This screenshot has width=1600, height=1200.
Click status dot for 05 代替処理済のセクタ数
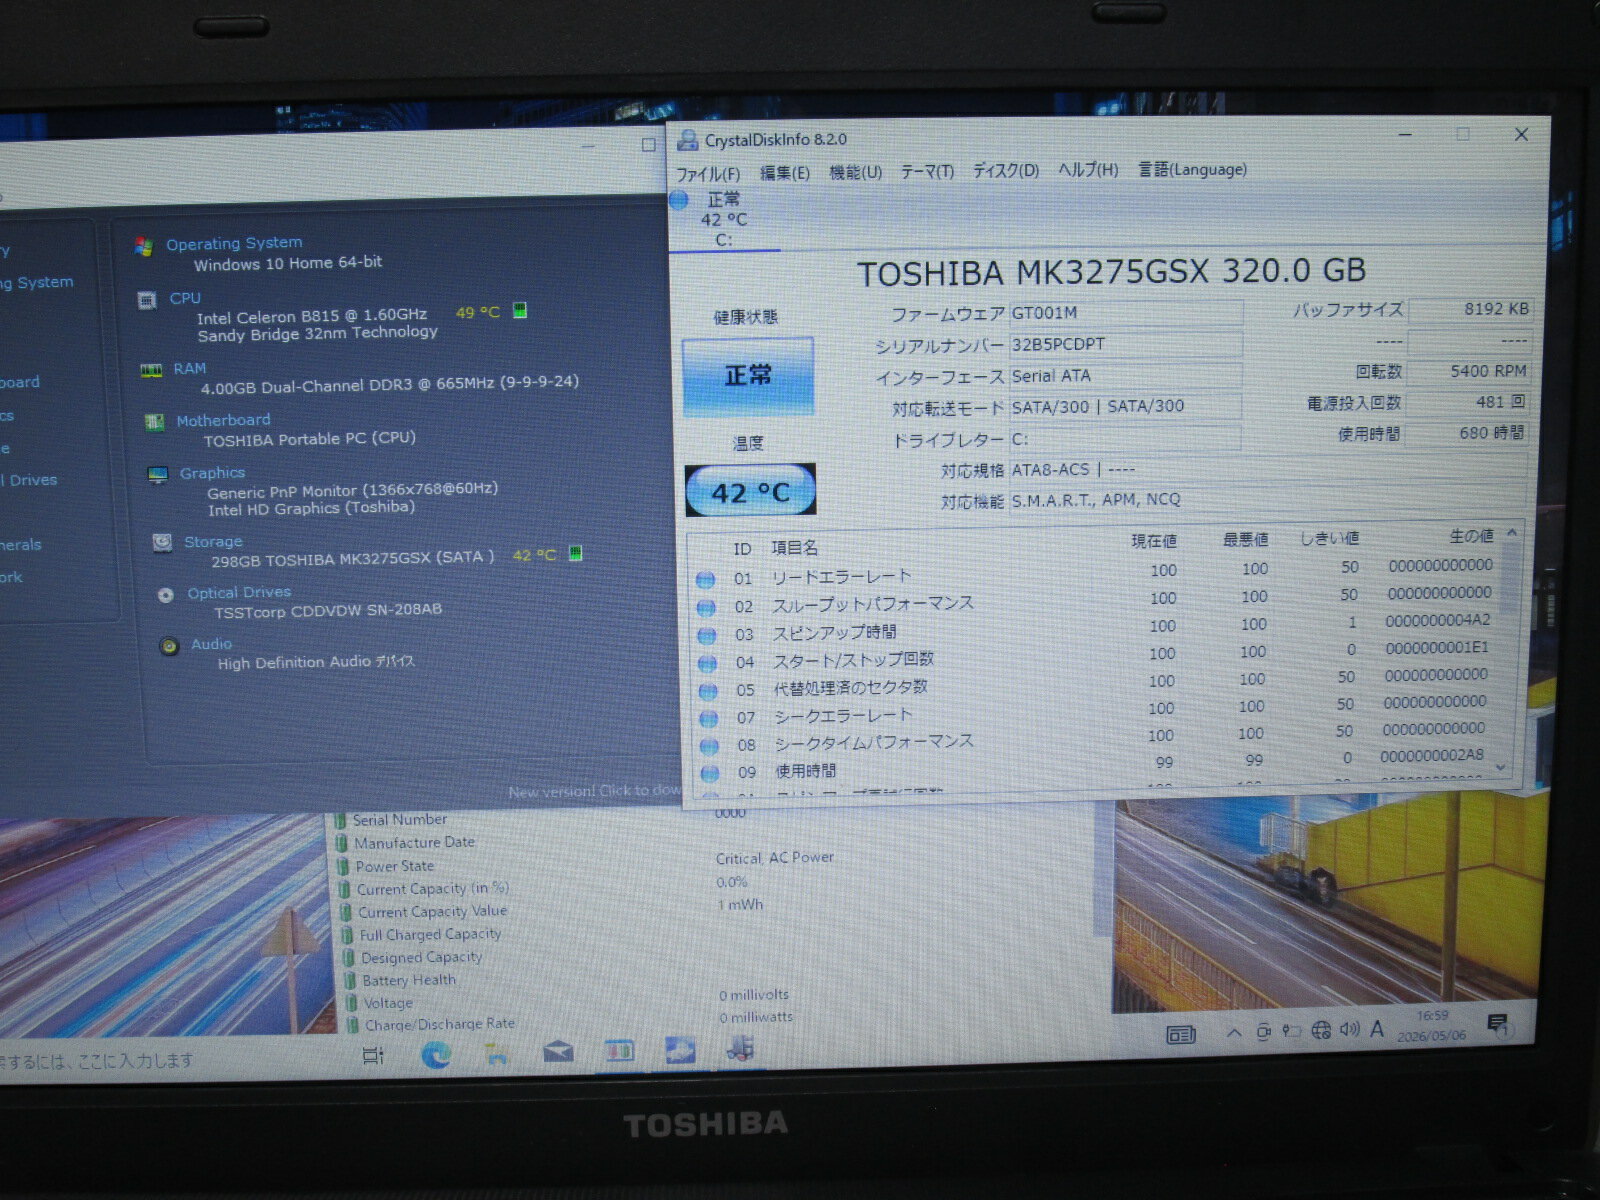[709, 690]
